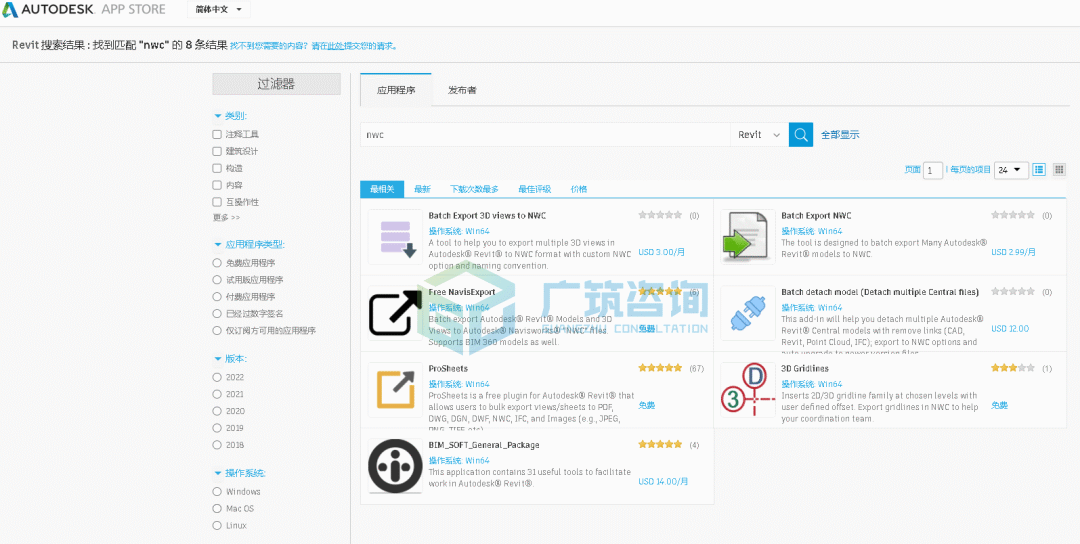Select version 2021 radio button

tap(217, 394)
